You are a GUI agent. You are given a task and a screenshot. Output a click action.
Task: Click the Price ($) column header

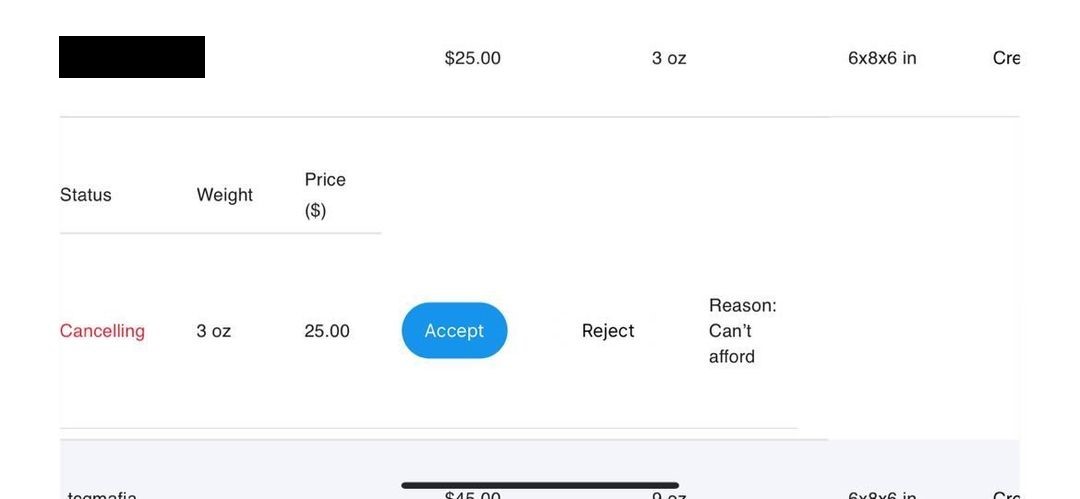pyautogui.click(x=325, y=194)
